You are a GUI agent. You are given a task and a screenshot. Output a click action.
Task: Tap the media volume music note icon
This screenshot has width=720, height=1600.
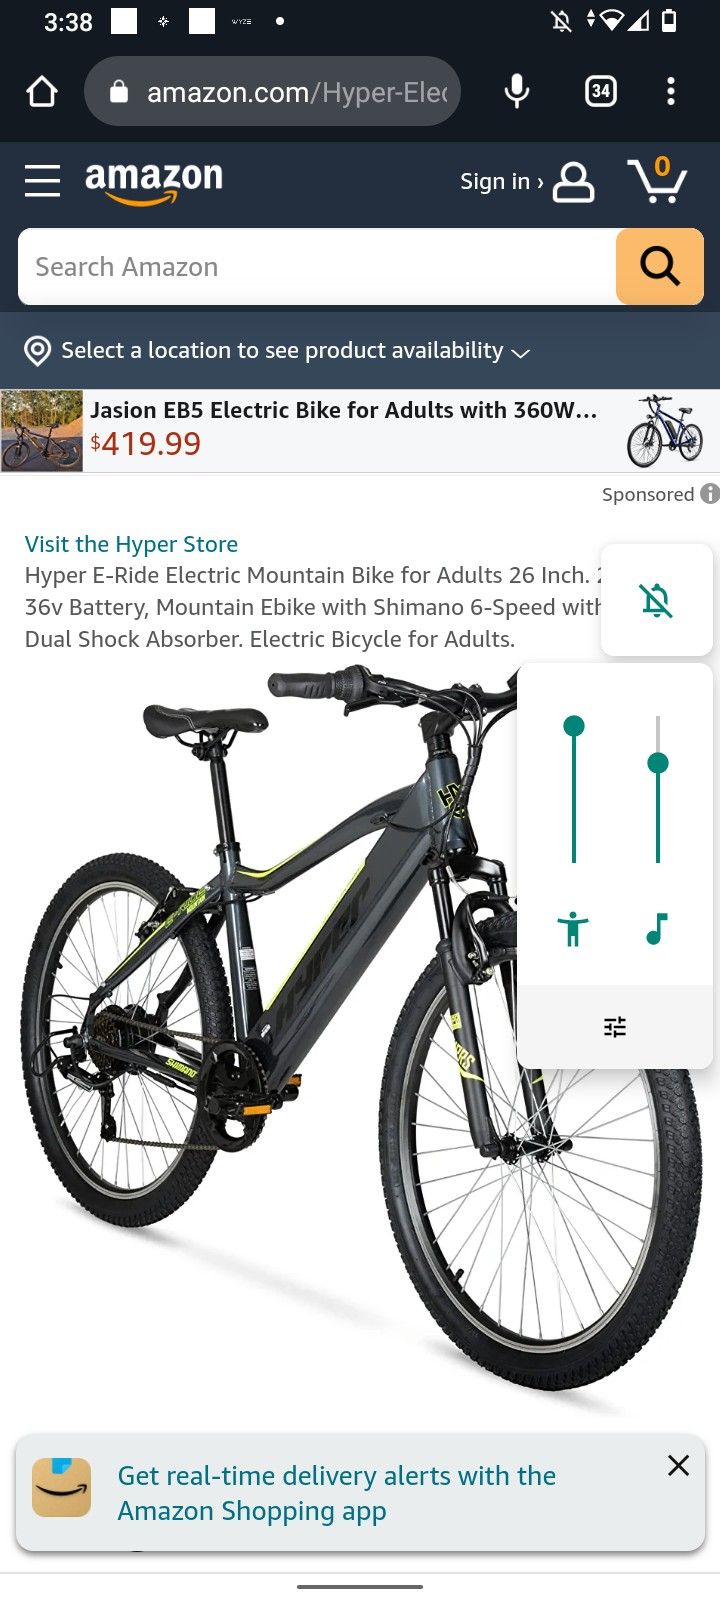(657, 929)
